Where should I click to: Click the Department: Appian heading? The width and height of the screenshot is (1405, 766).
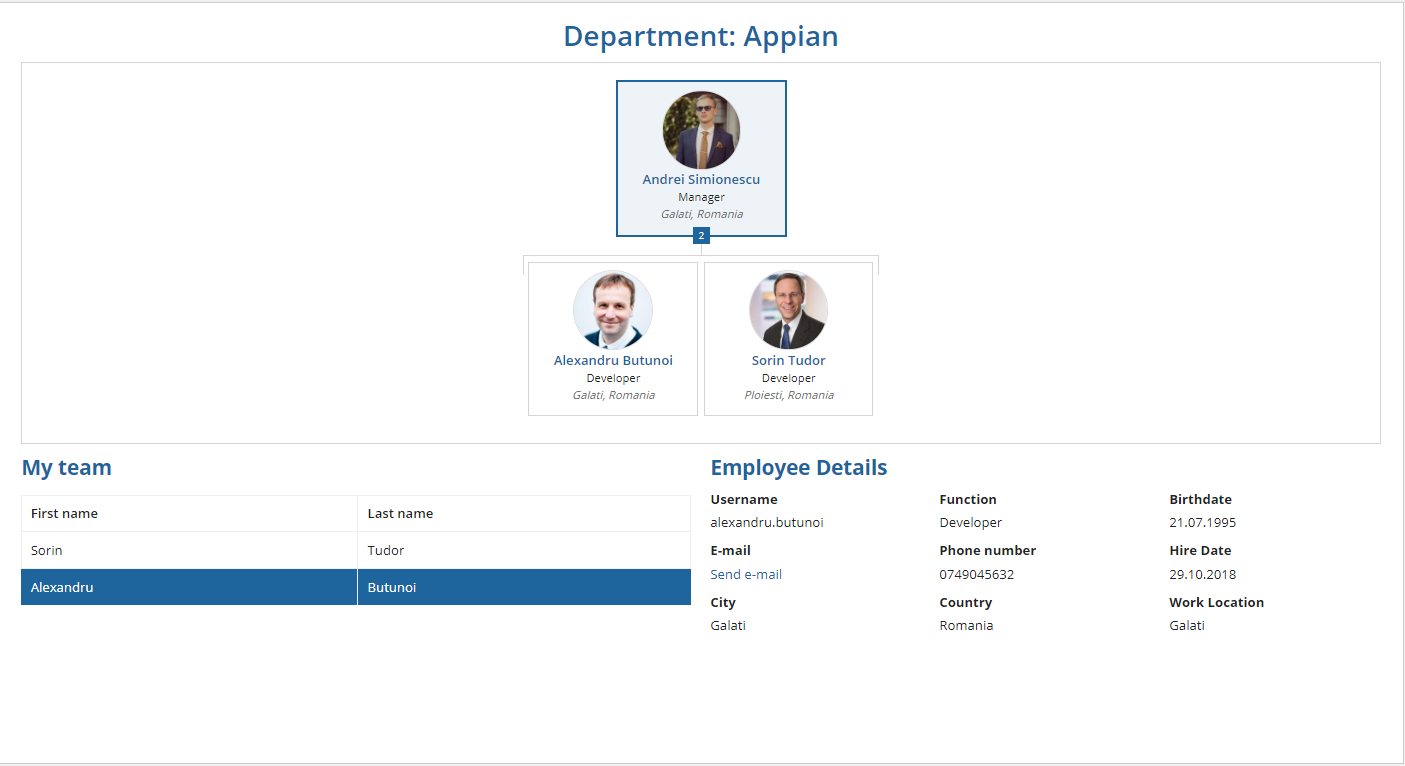(701, 36)
